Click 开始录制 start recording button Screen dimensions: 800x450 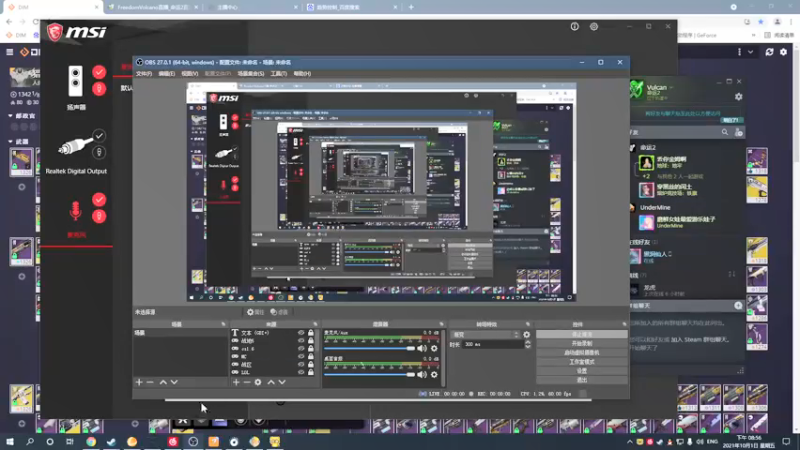[x=582, y=344]
